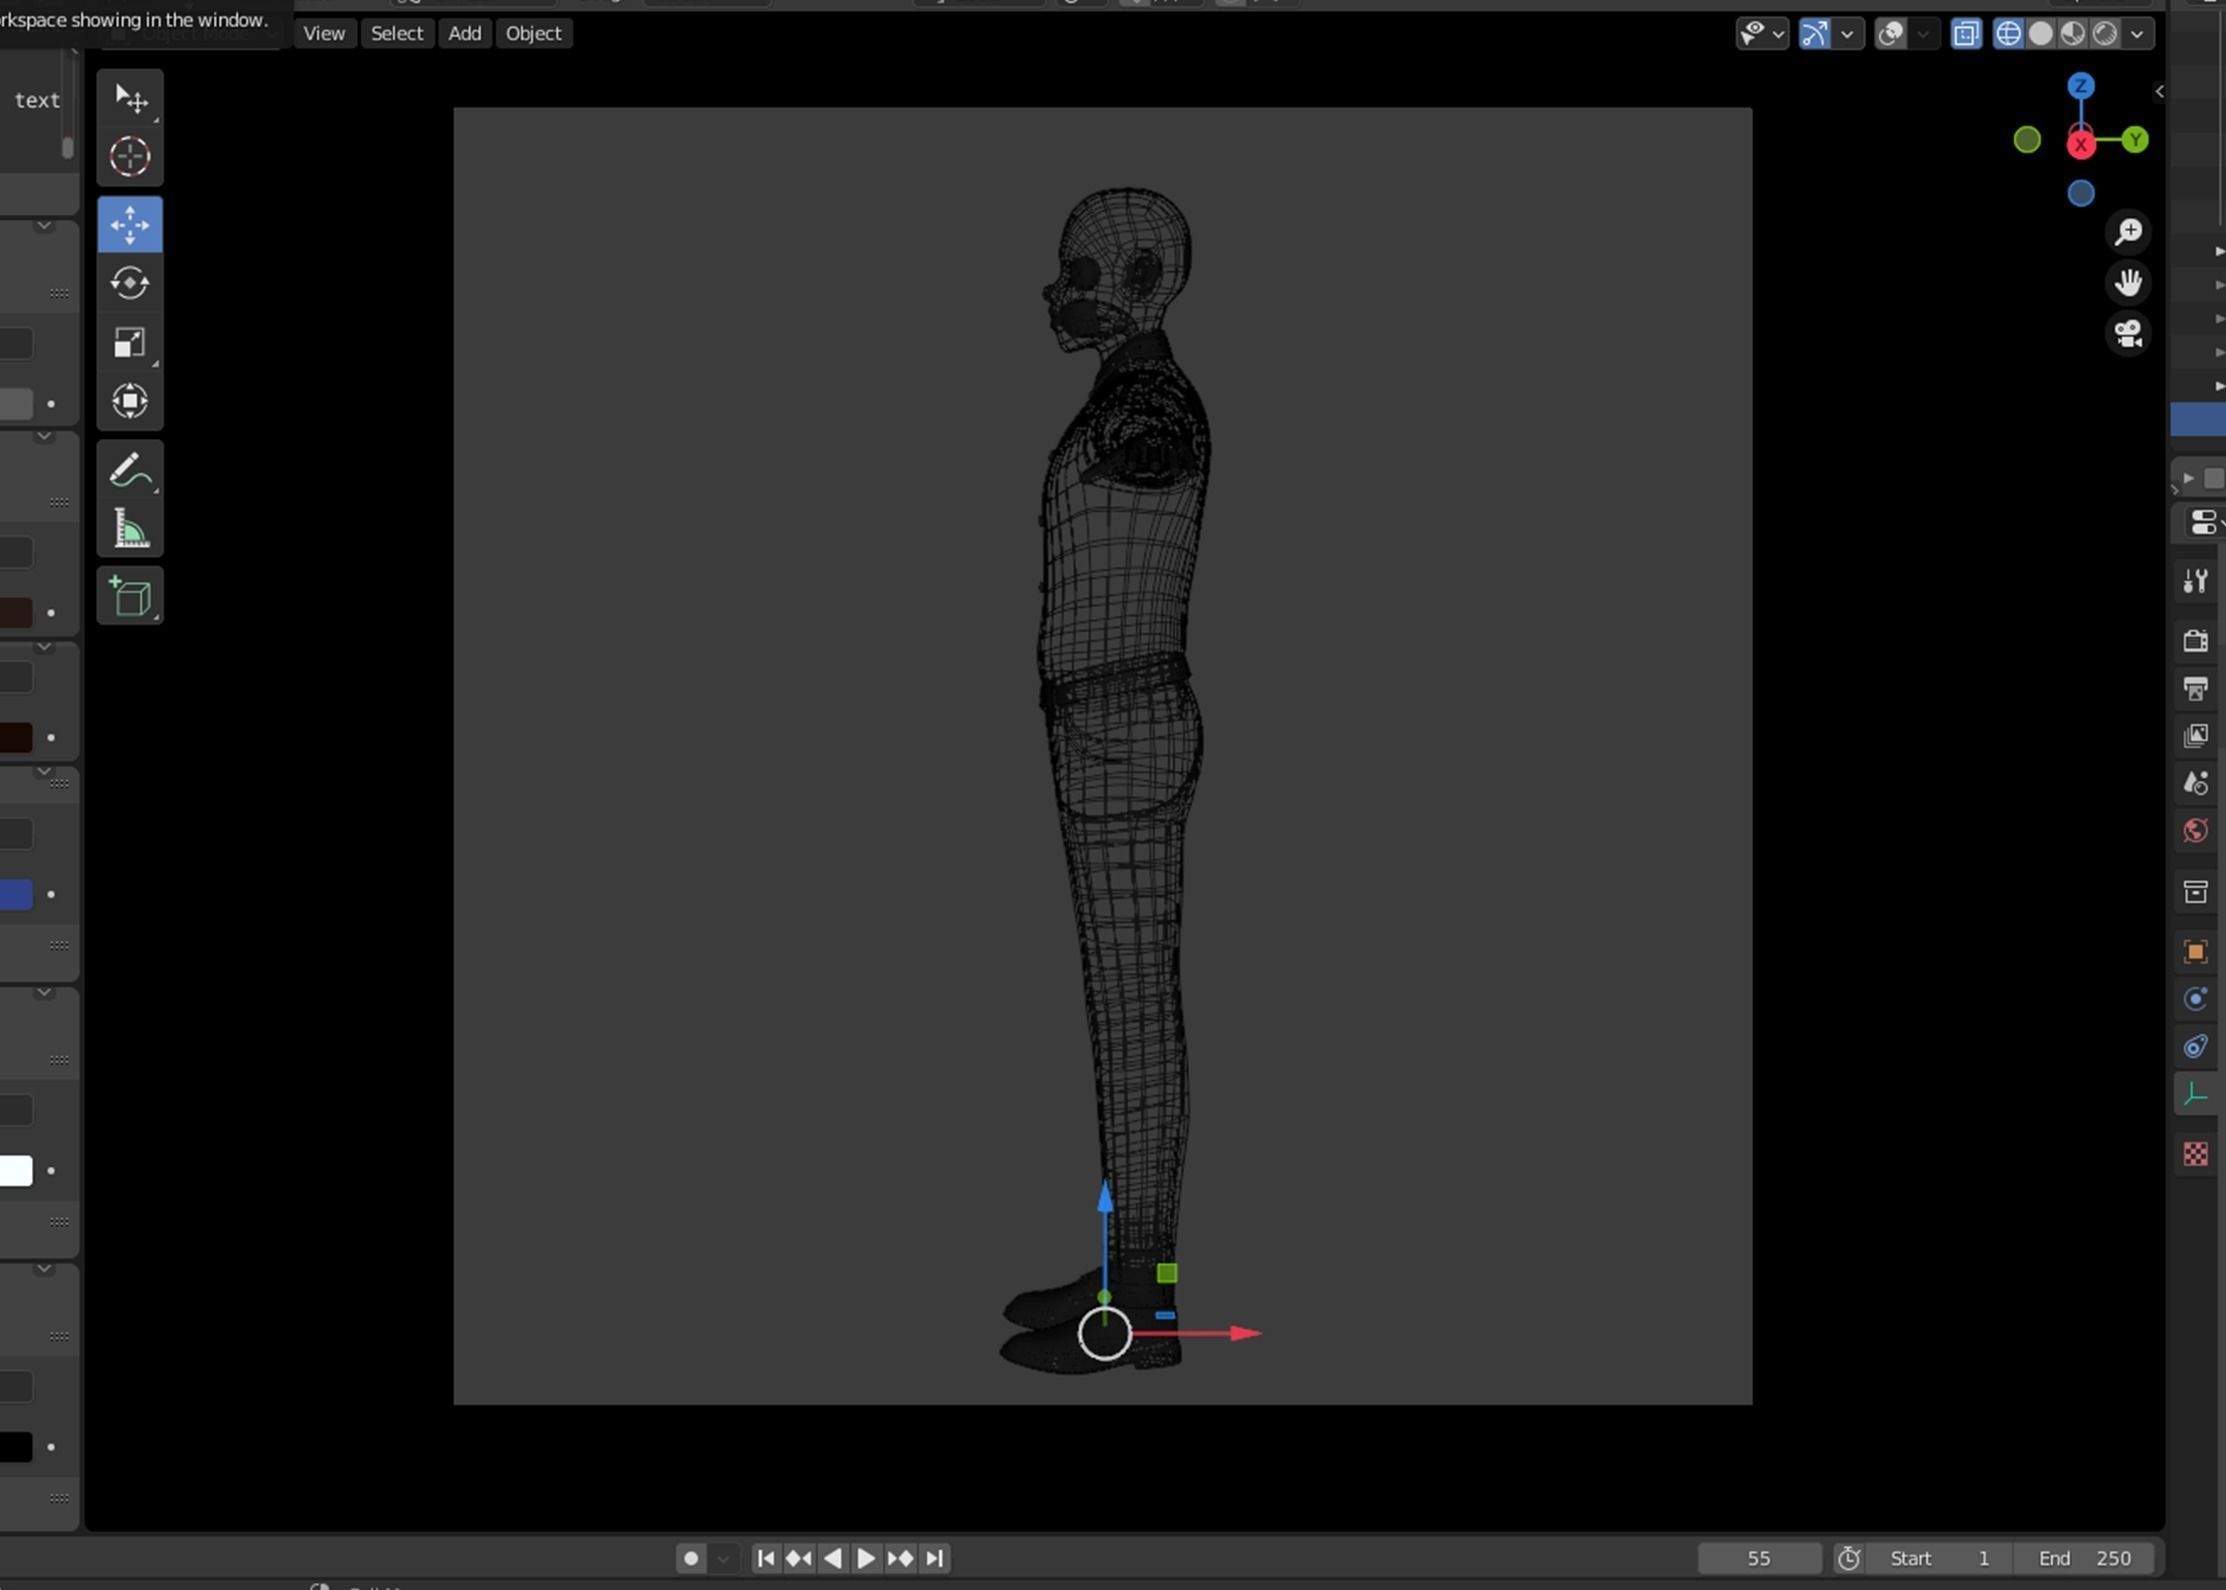Toggle the gizmo visibility button
Screen dimensions: 2226x1590
tap(1815, 34)
